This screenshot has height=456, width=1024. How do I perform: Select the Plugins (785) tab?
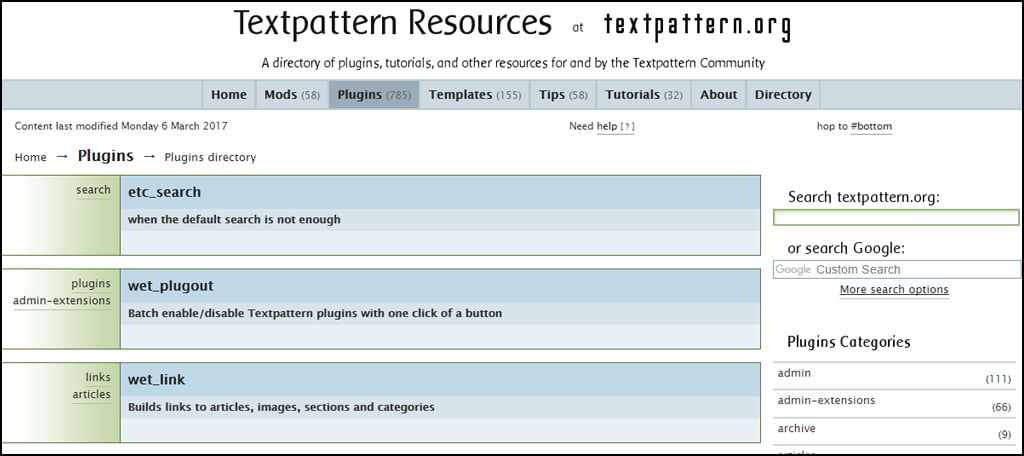tap(374, 95)
